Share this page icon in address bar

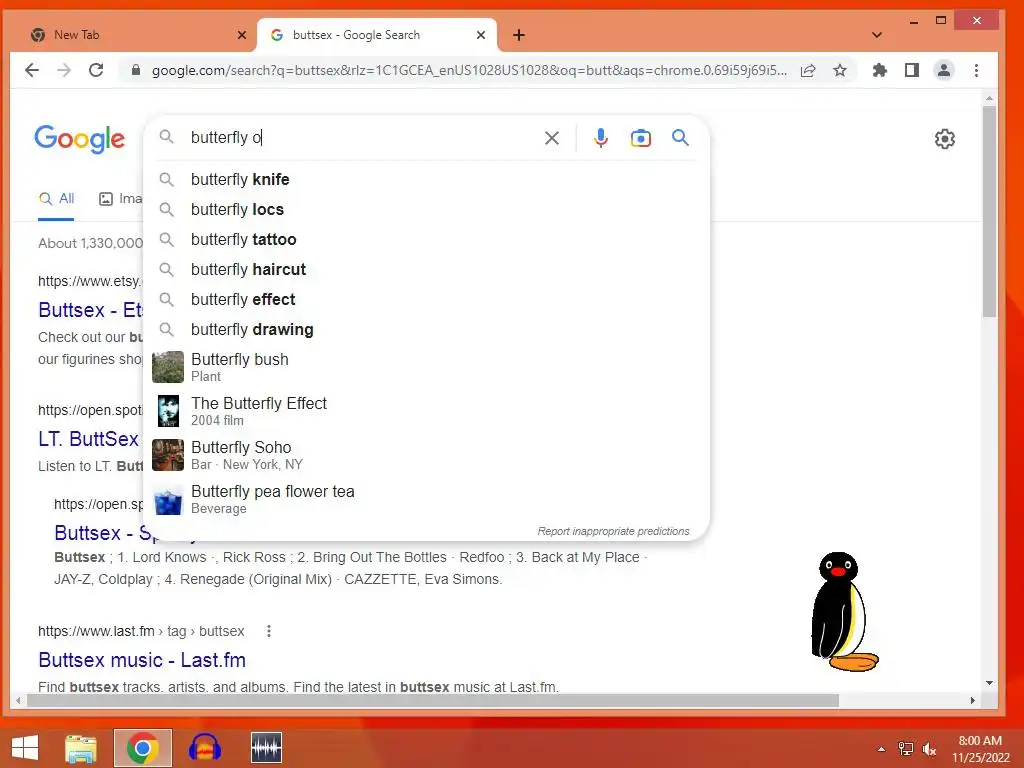click(808, 70)
